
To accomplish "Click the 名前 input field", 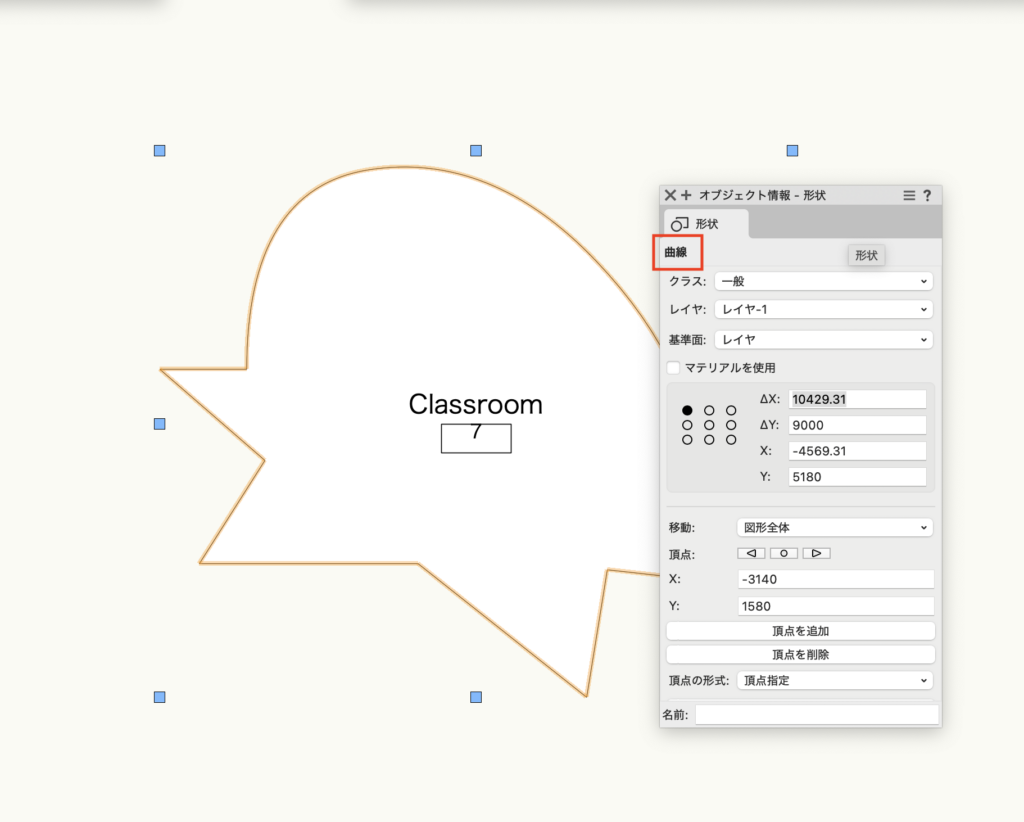I will click(816, 715).
